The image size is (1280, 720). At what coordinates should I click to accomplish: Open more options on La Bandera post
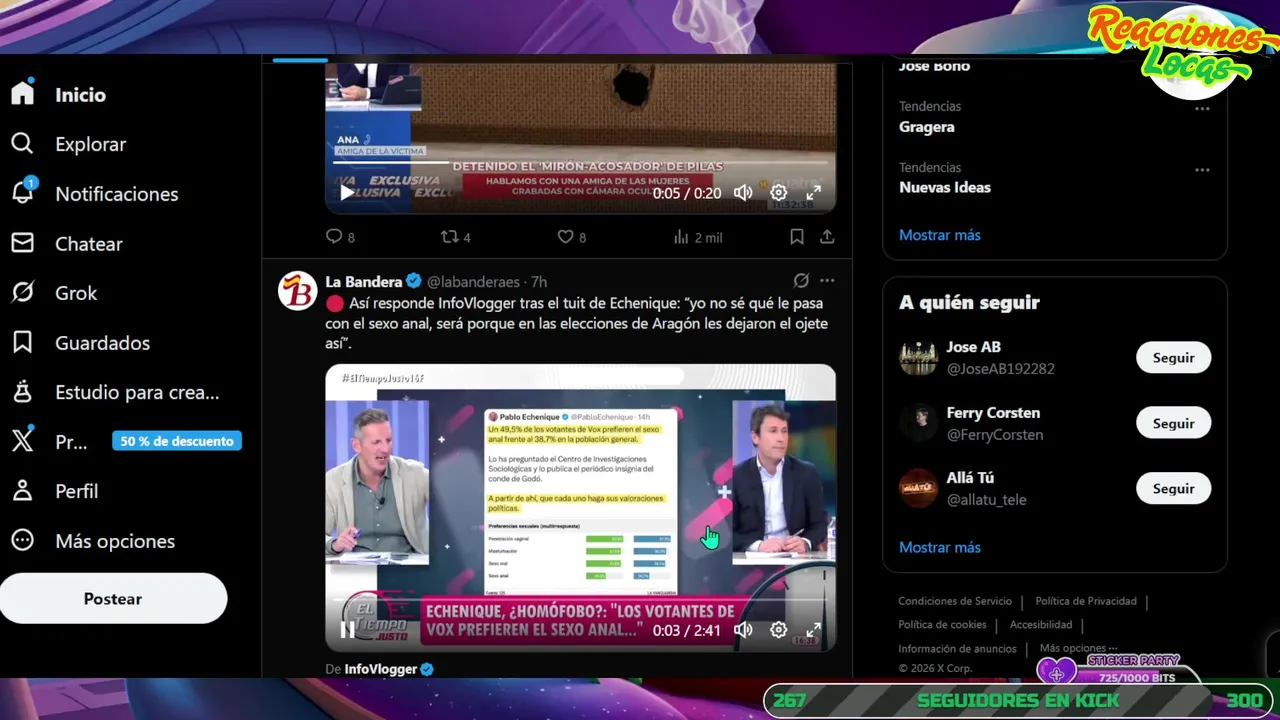click(827, 281)
